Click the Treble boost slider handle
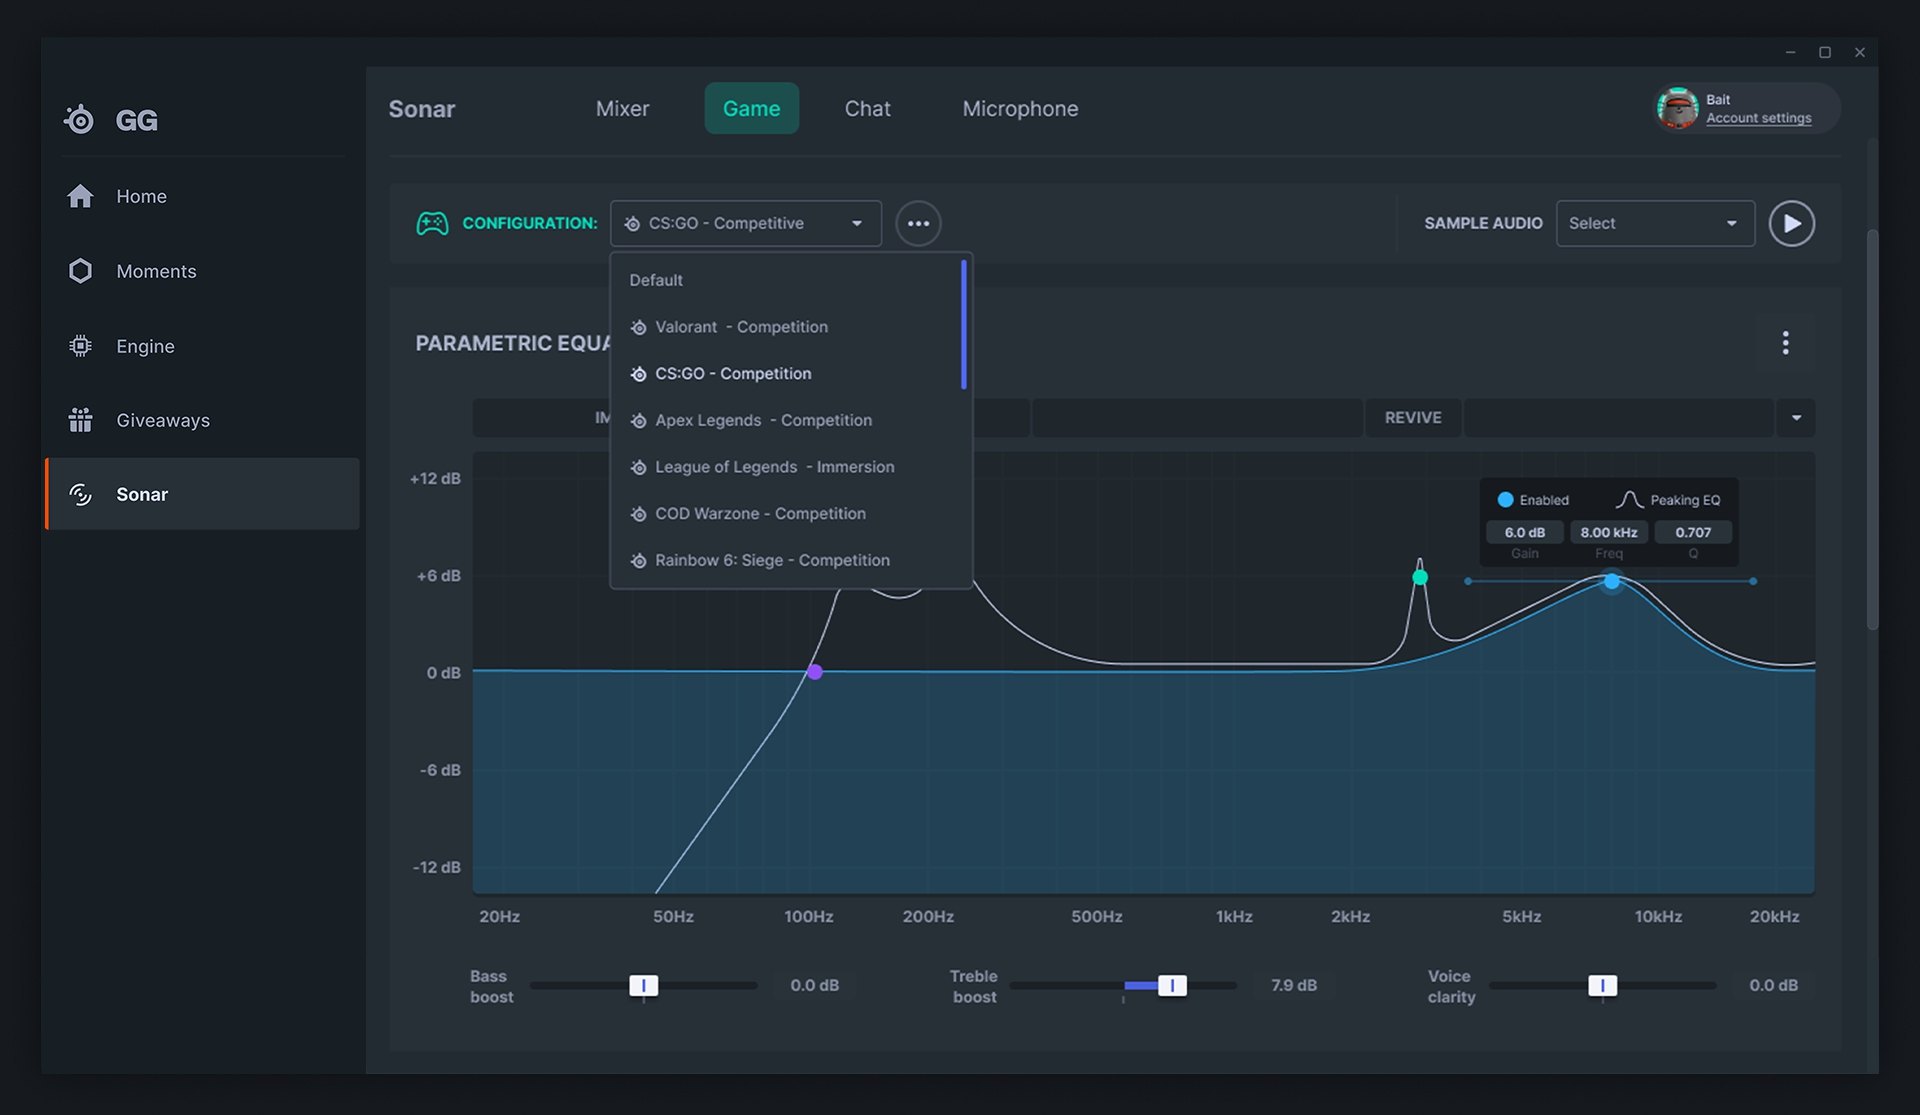Viewport: 1920px width, 1115px height. [x=1172, y=985]
